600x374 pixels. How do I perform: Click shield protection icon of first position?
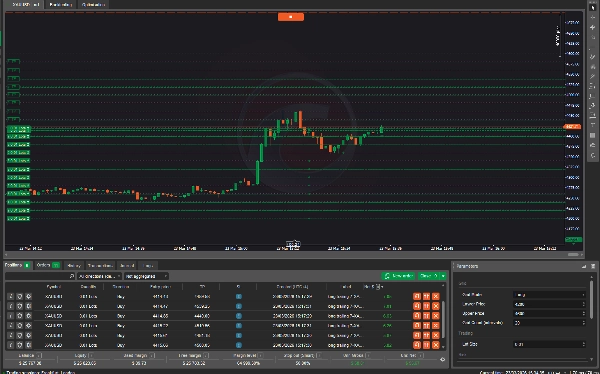(x=20, y=296)
